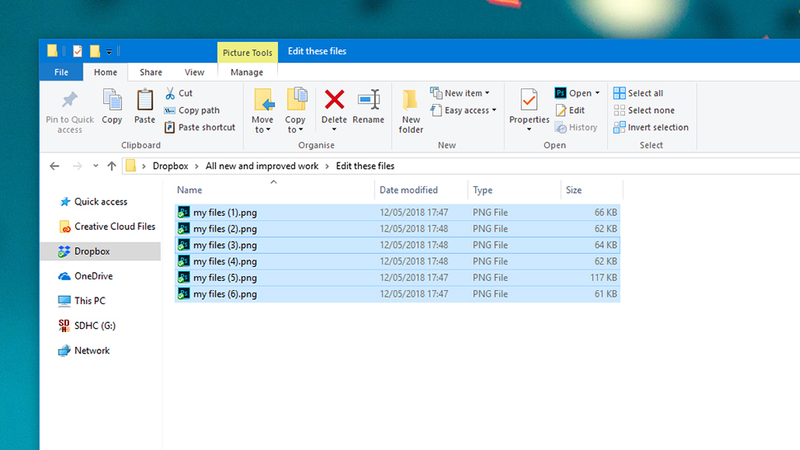Expand the Easy access dropdown
Image resolution: width=800 pixels, height=450 pixels.
point(494,110)
